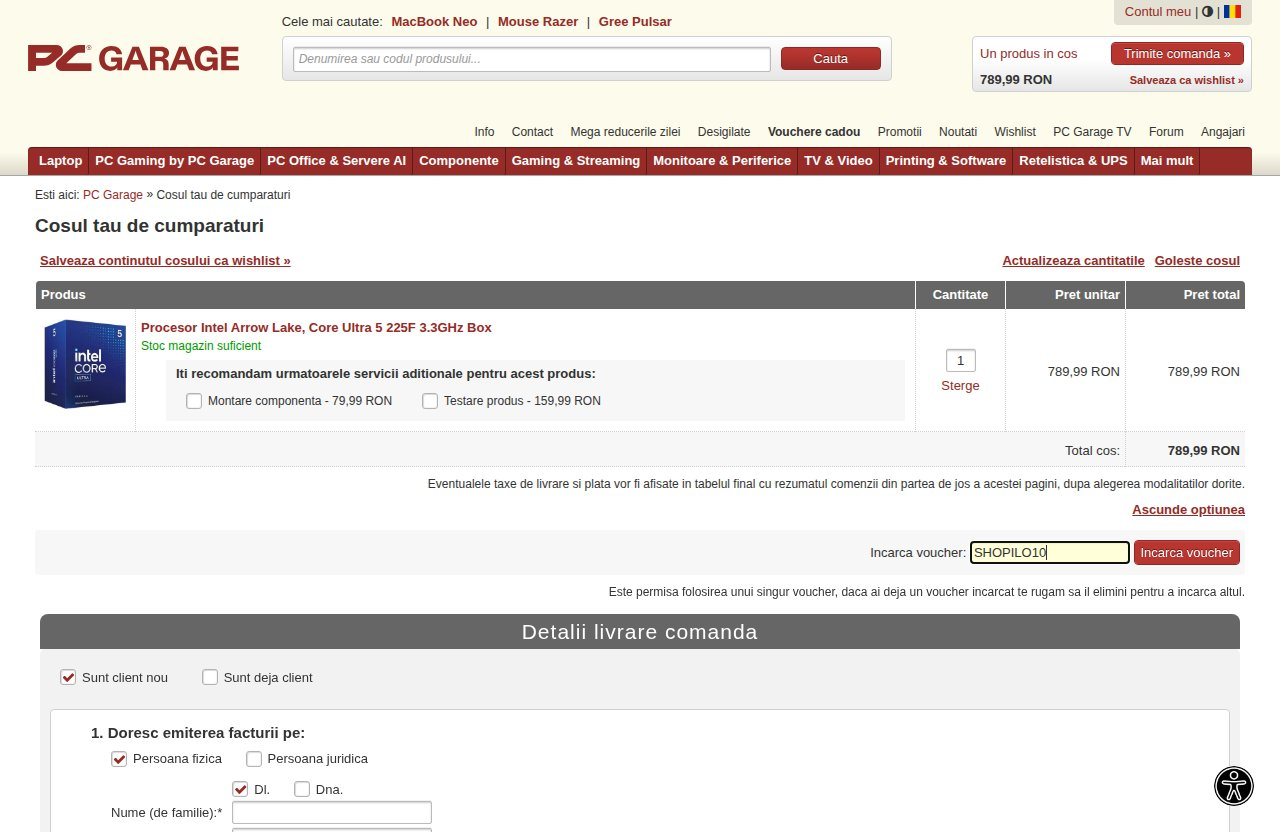1280x832 pixels.
Task: Expand the Mai mult menu
Action: [x=1167, y=161]
